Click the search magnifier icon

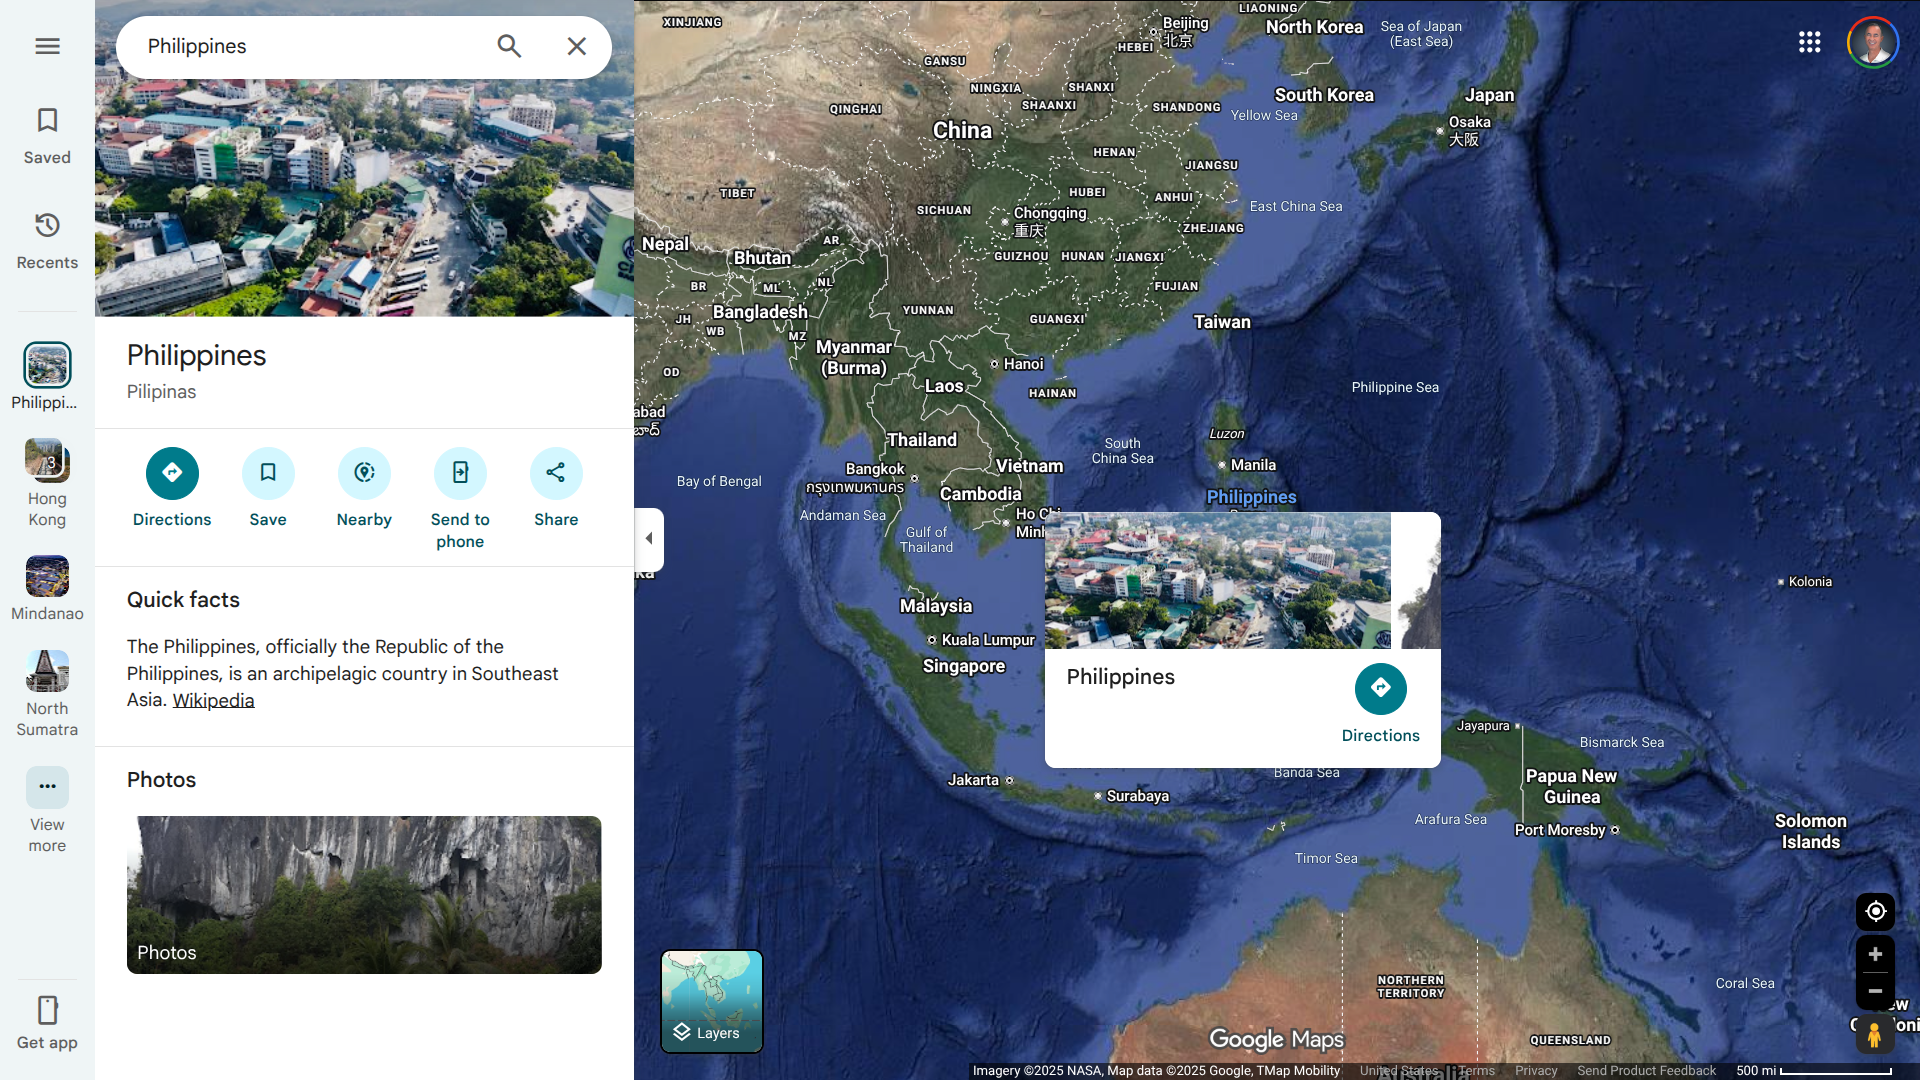point(509,46)
